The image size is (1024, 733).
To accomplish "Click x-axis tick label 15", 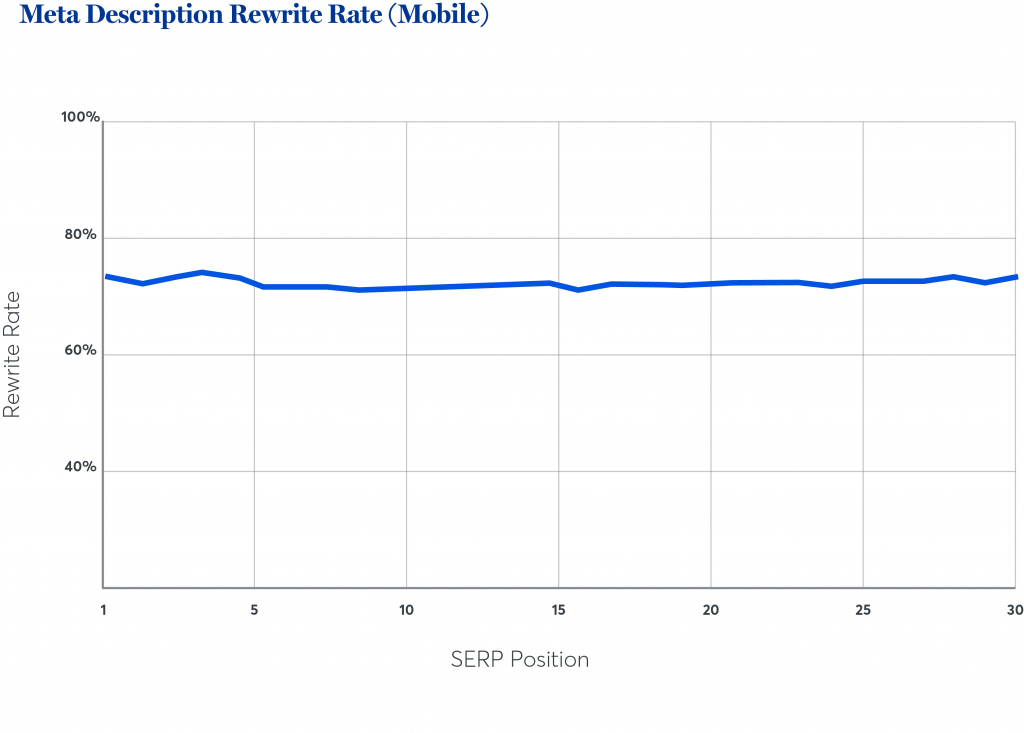I will click(x=558, y=610).
